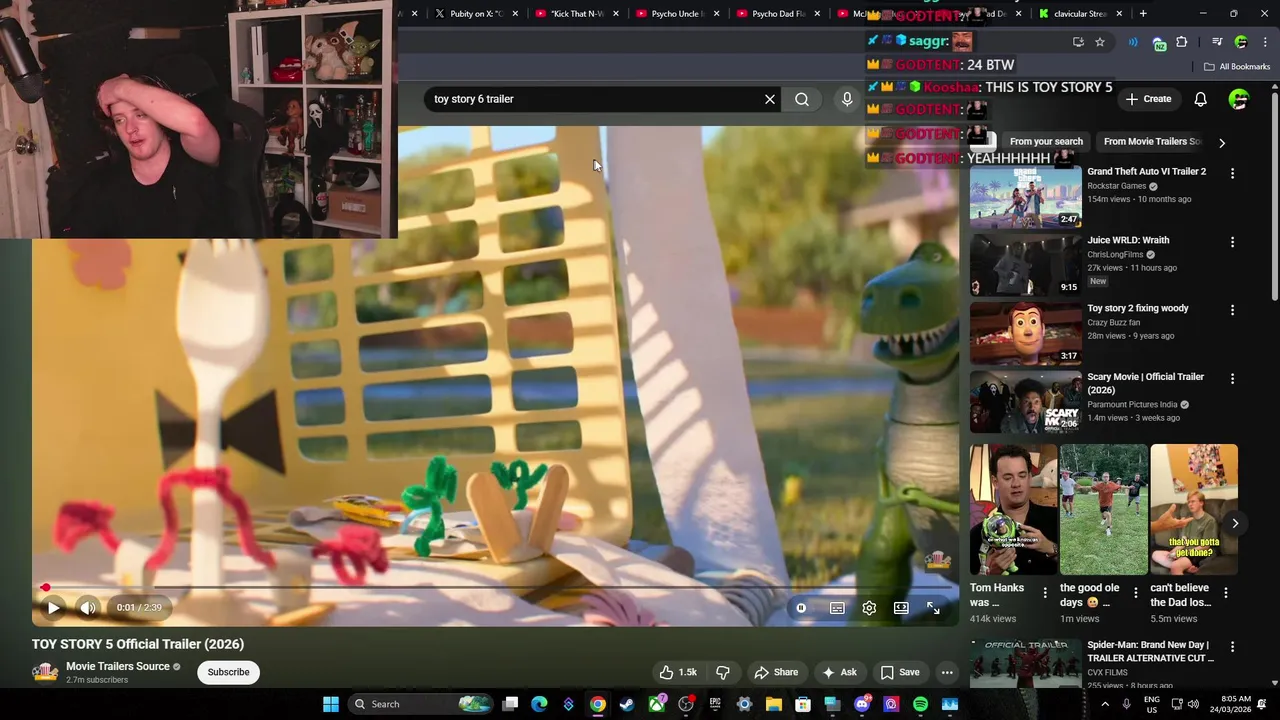Click the Ask button under the video

coord(839,672)
